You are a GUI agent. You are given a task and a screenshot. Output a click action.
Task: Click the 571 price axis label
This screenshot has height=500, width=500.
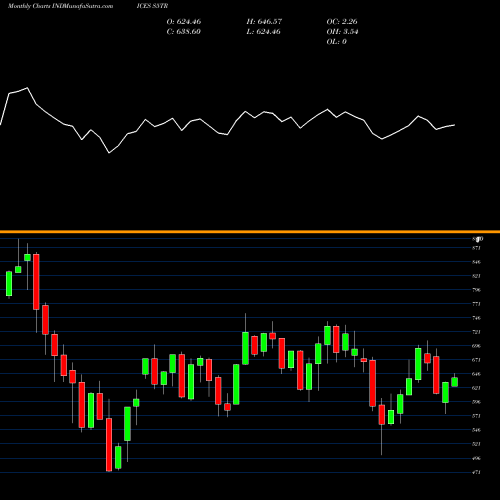pyautogui.click(x=476, y=416)
